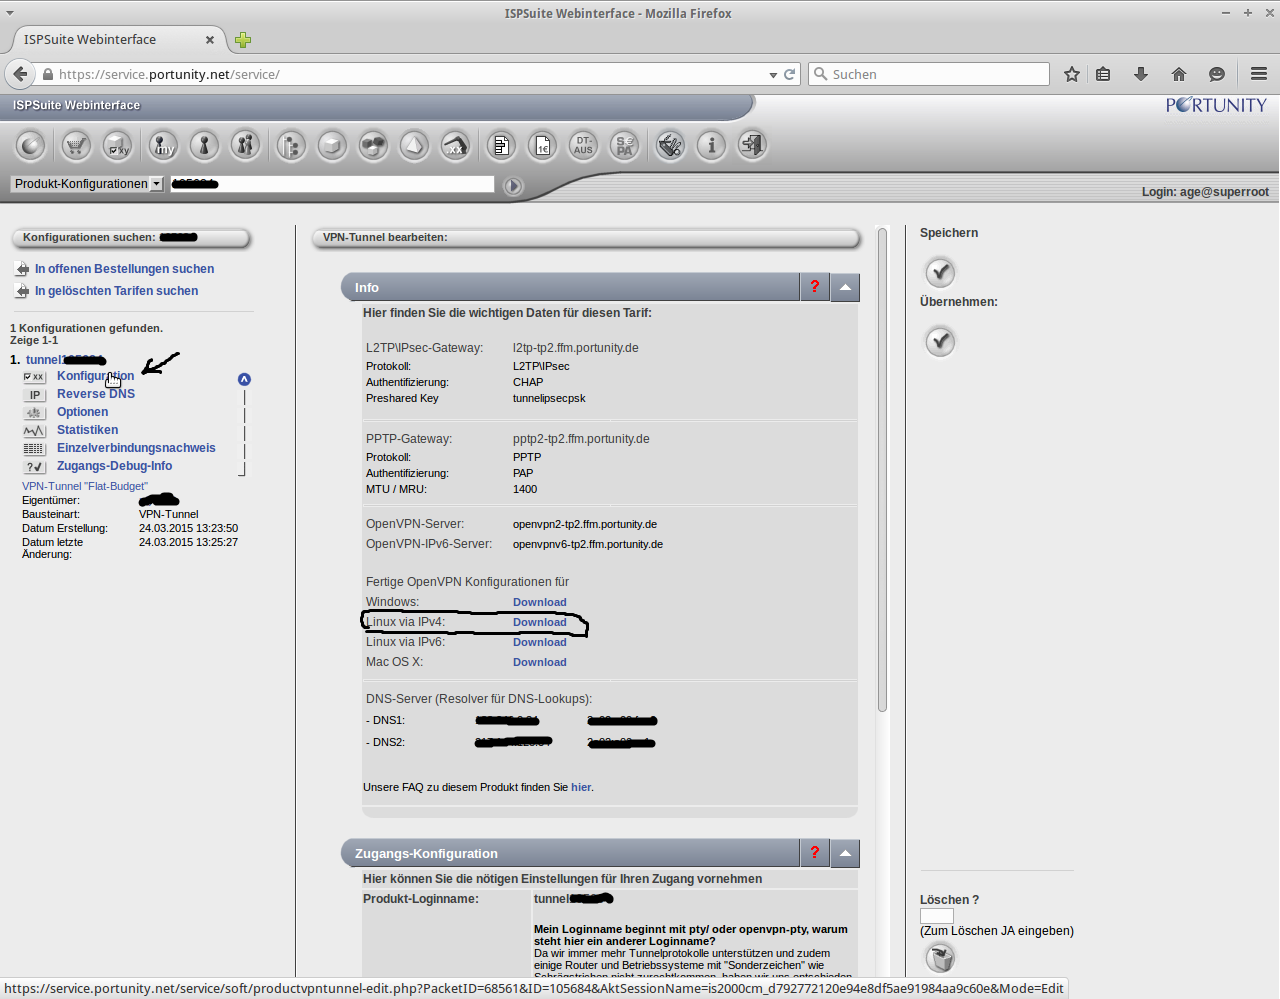Click the trash can delete icon
This screenshot has width=1280, height=999.
tap(940, 958)
